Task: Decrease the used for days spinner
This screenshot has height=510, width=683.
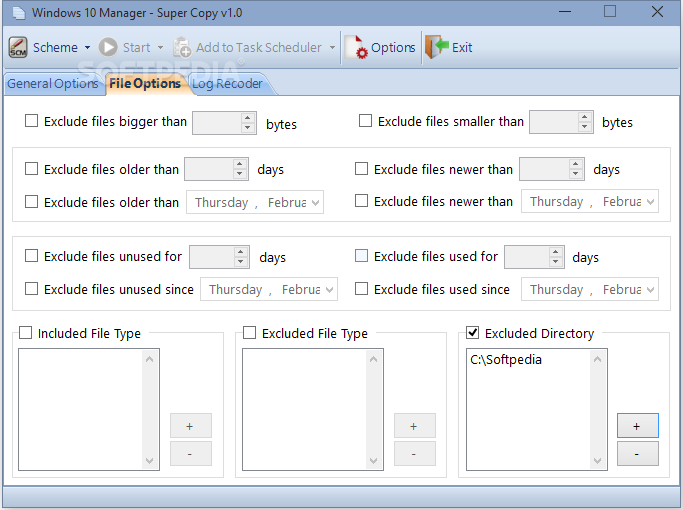Action: pyautogui.click(x=555, y=261)
